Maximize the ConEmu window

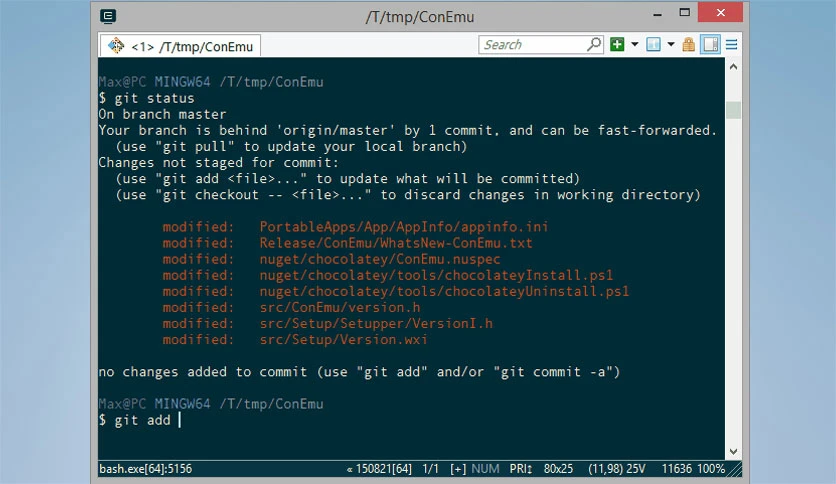tap(685, 13)
